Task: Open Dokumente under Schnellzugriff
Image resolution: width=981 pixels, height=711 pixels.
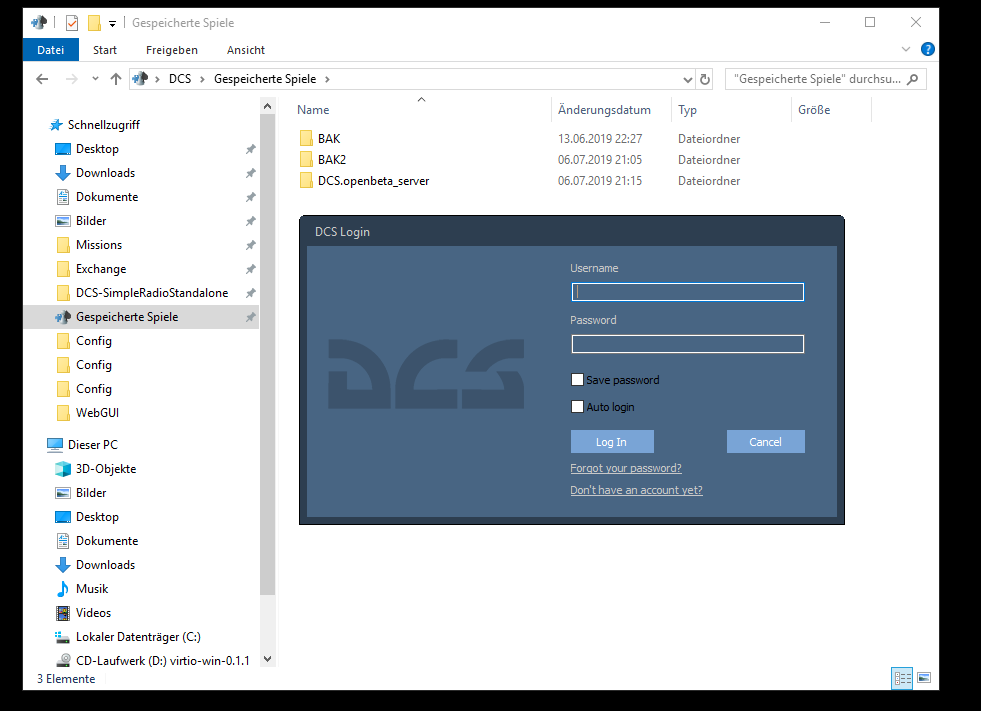Action: [x=107, y=197]
